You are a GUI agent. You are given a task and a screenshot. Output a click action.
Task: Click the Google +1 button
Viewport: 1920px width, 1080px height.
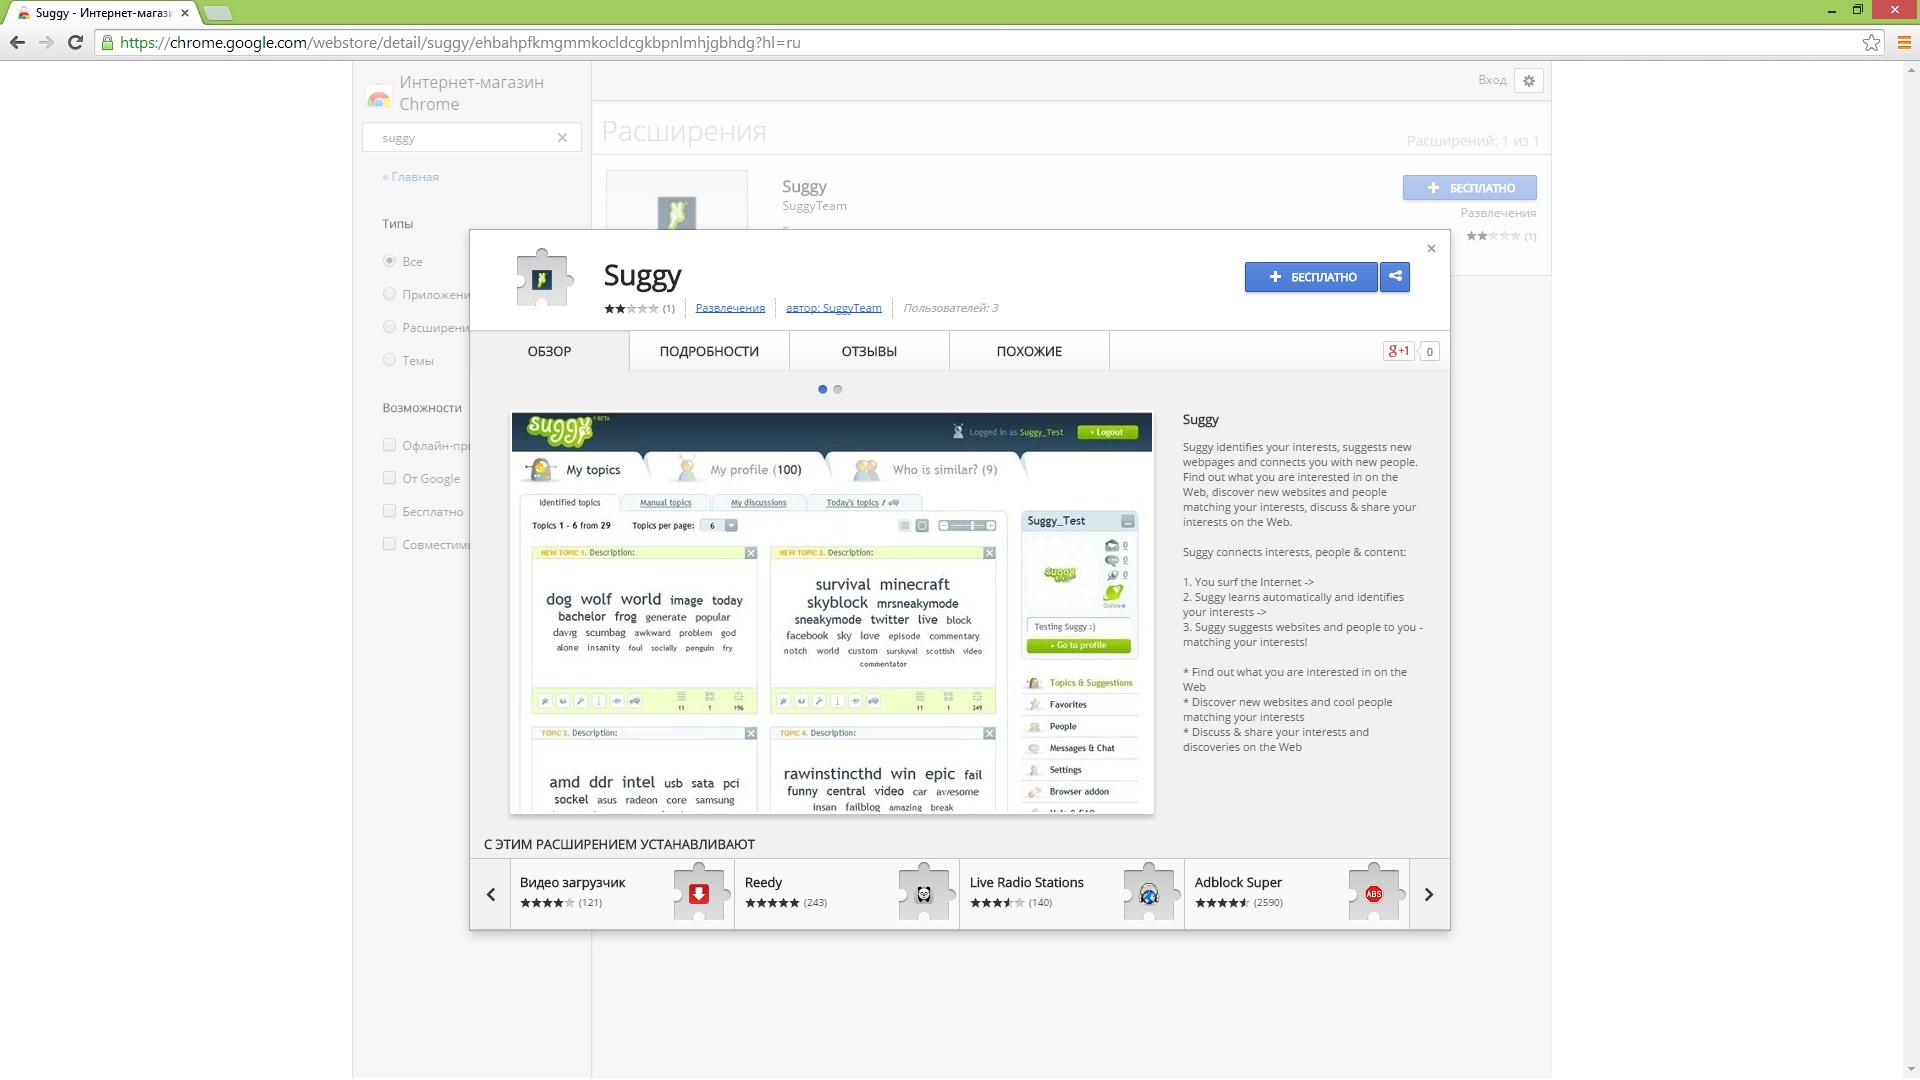click(1399, 351)
